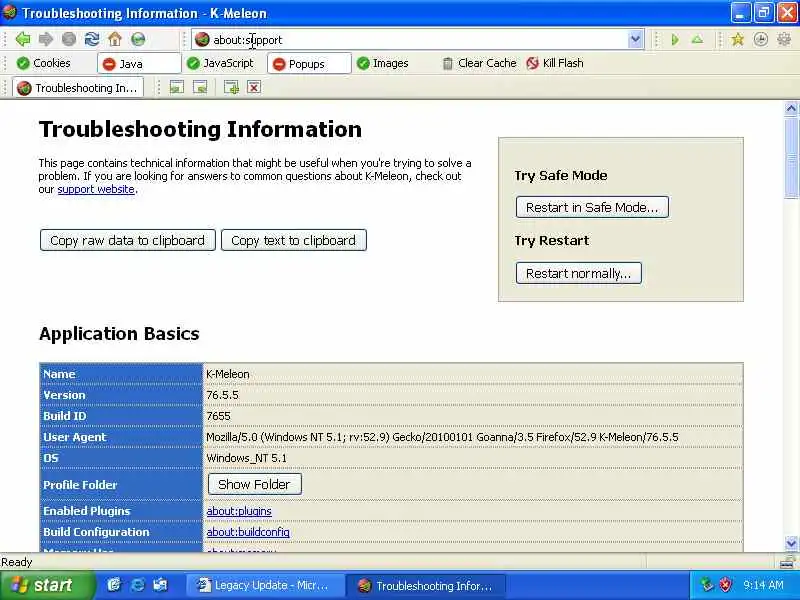Open the URL bar history dropdown
The image size is (800, 600).
pos(635,39)
